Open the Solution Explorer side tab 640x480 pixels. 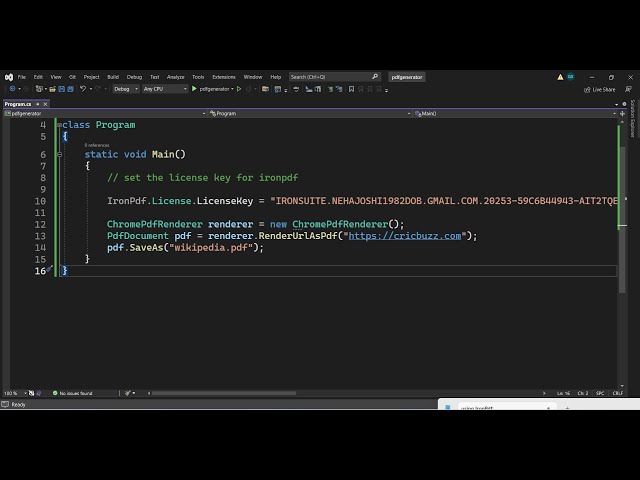[632, 118]
